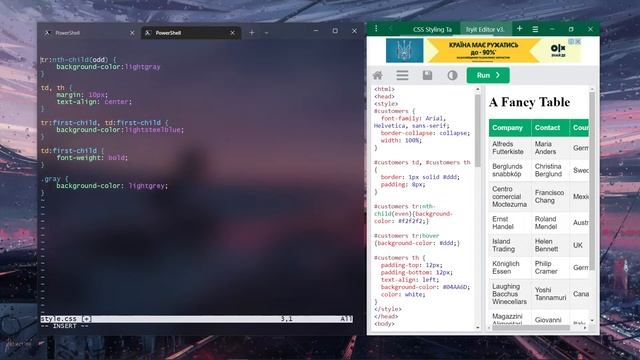This screenshot has height=360, width=640.
Task: Click the '#customers {' line in code editor
Action: 394,111
